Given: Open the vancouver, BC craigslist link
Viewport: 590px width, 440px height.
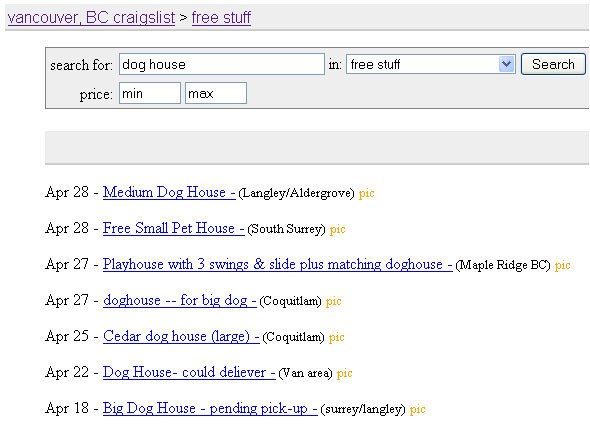Looking at the screenshot, I should (x=91, y=18).
